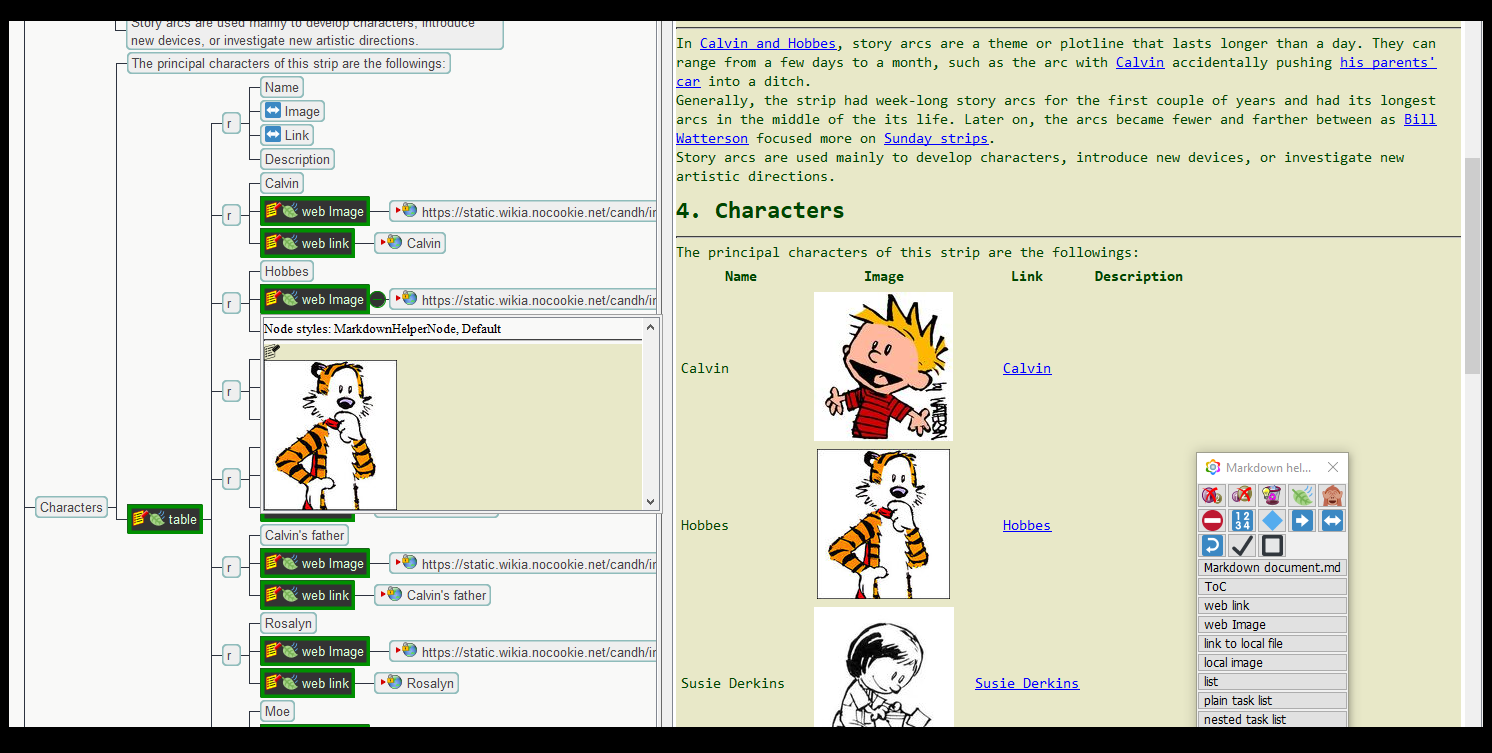The image size is (1492, 753).
Task: Open the Susie Derkins link in the table
Action: (x=1027, y=683)
